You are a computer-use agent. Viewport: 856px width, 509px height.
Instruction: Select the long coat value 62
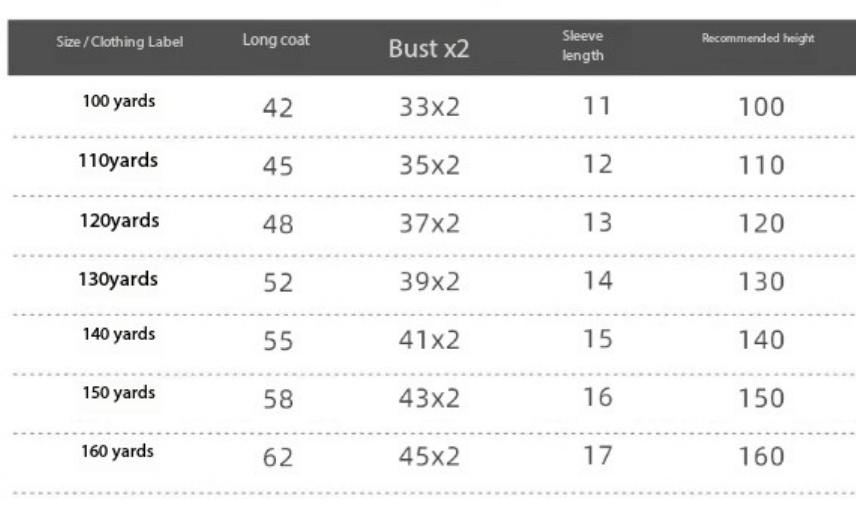[277, 456]
